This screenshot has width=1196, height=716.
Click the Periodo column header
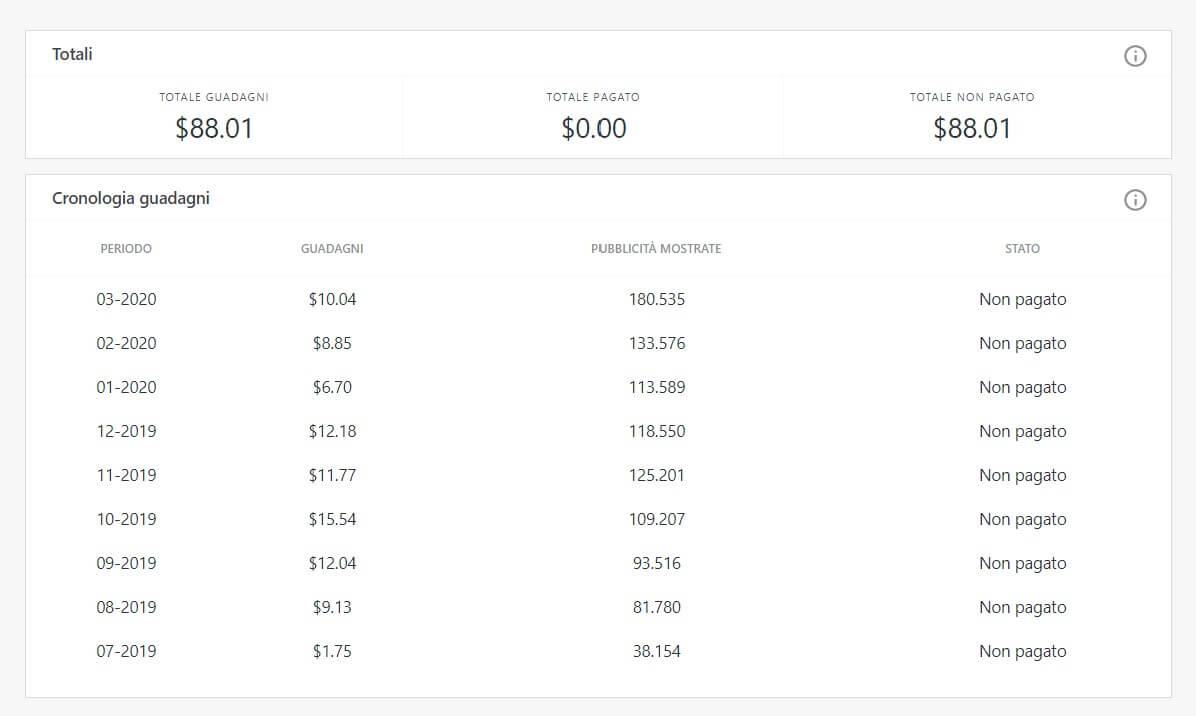coord(126,248)
